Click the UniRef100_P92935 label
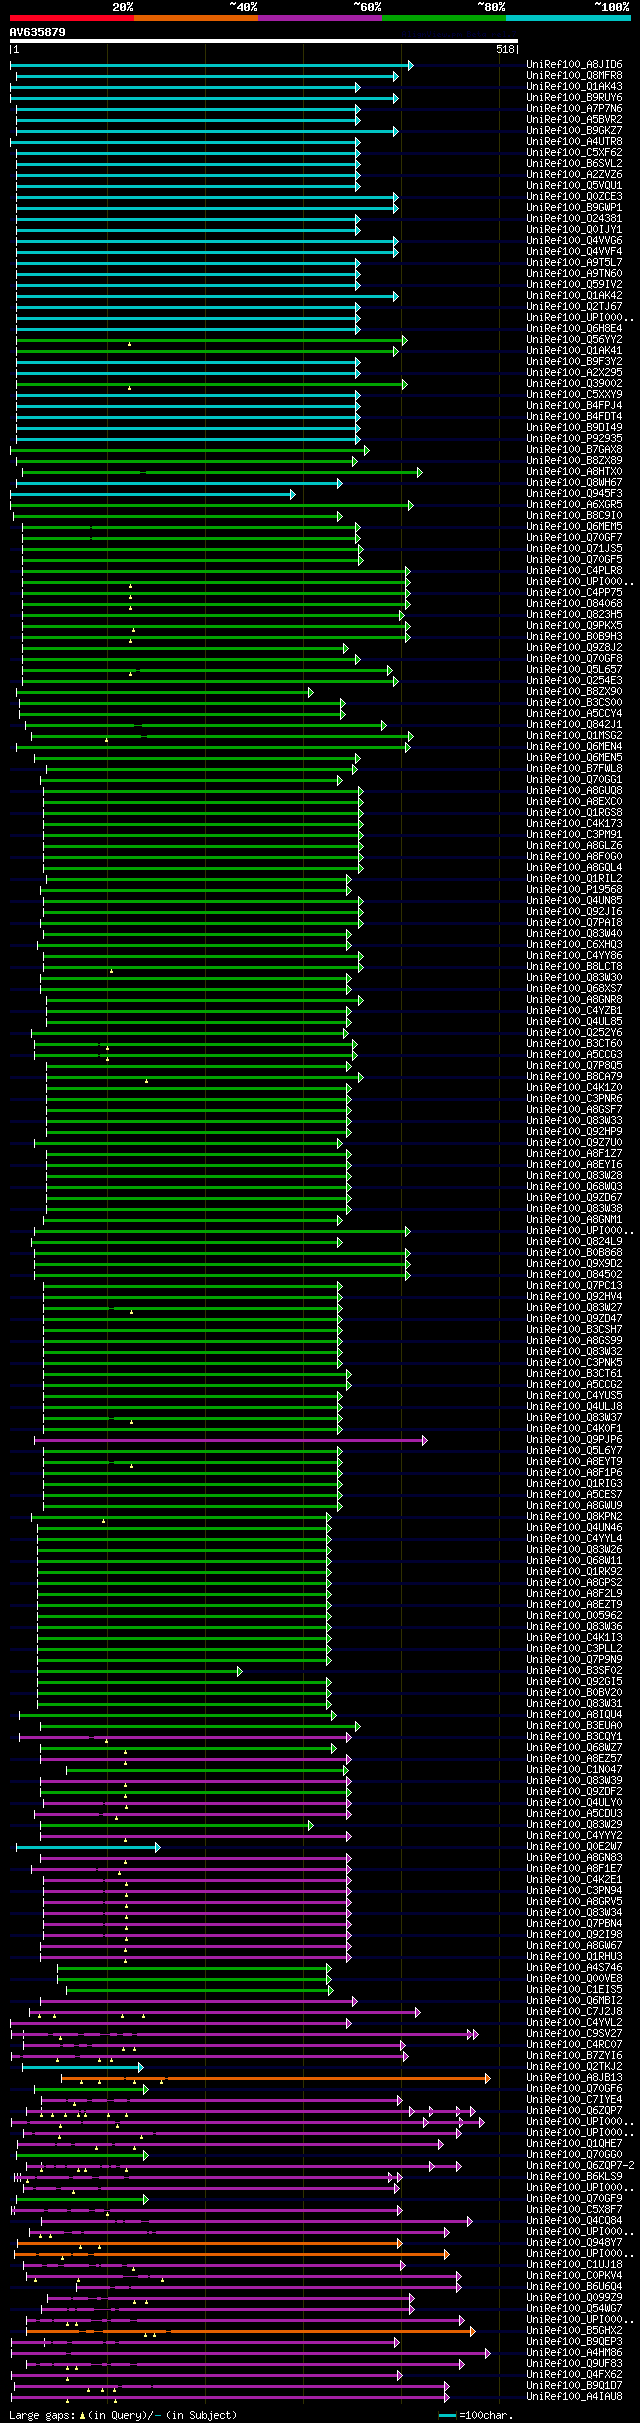The width and height of the screenshot is (640, 2423). [x=574, y=439]
